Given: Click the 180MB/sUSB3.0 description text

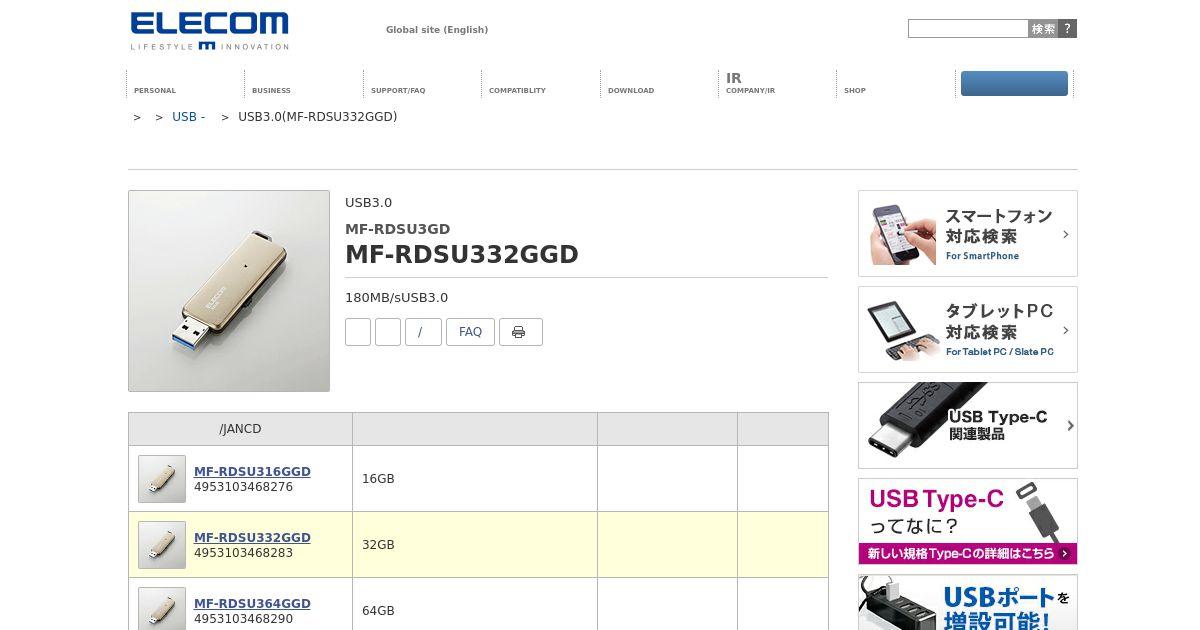Looking at the screenshot, I should click(397, 298).
